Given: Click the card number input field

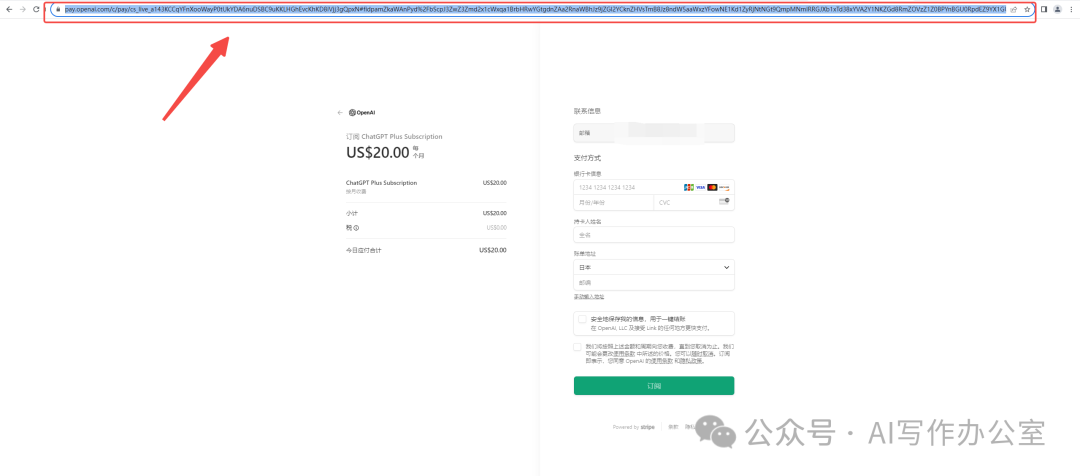Looking at the screenshot, I should pos(625,187).
